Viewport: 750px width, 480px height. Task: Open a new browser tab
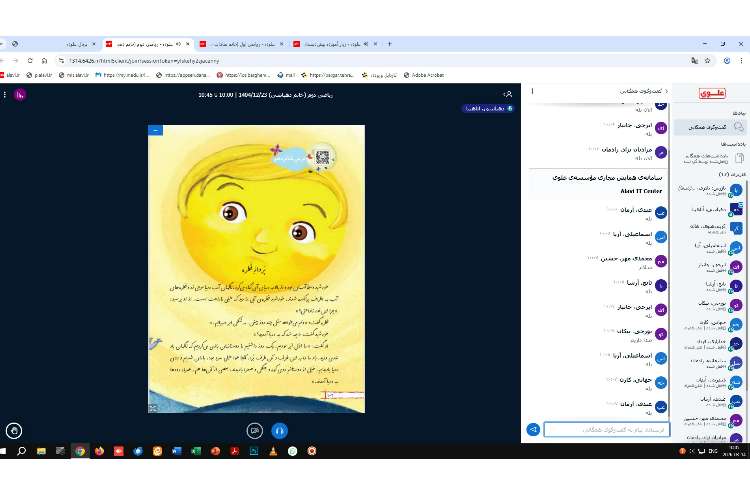tap(389, 44)
